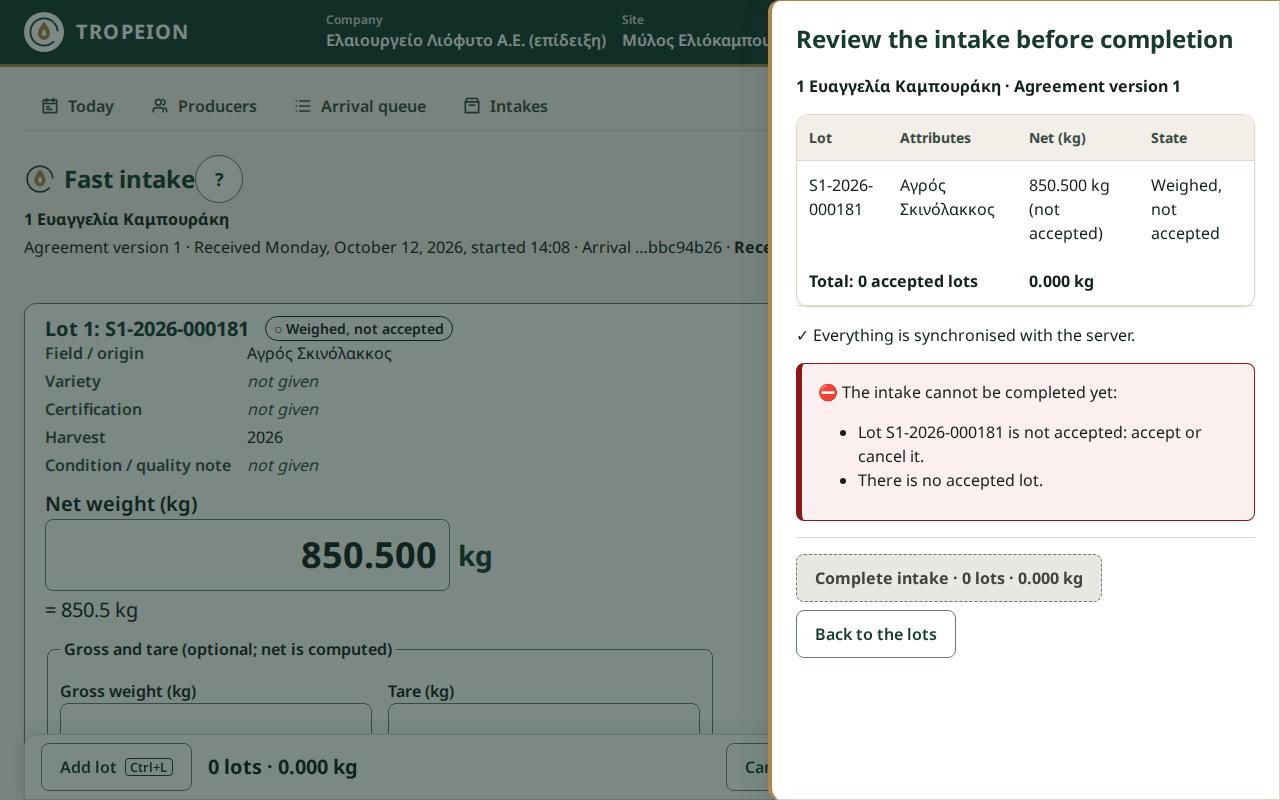Click the Today calendar icon

click(50, 106)
